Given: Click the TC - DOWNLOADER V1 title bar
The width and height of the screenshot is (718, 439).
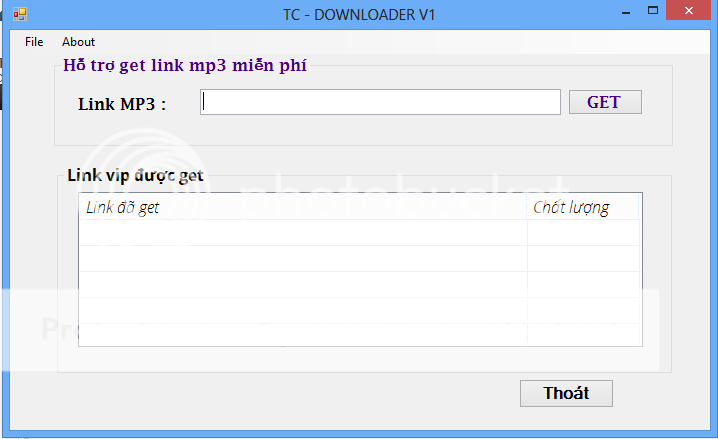Looking at the screenshot, I should tap(359, 15).
